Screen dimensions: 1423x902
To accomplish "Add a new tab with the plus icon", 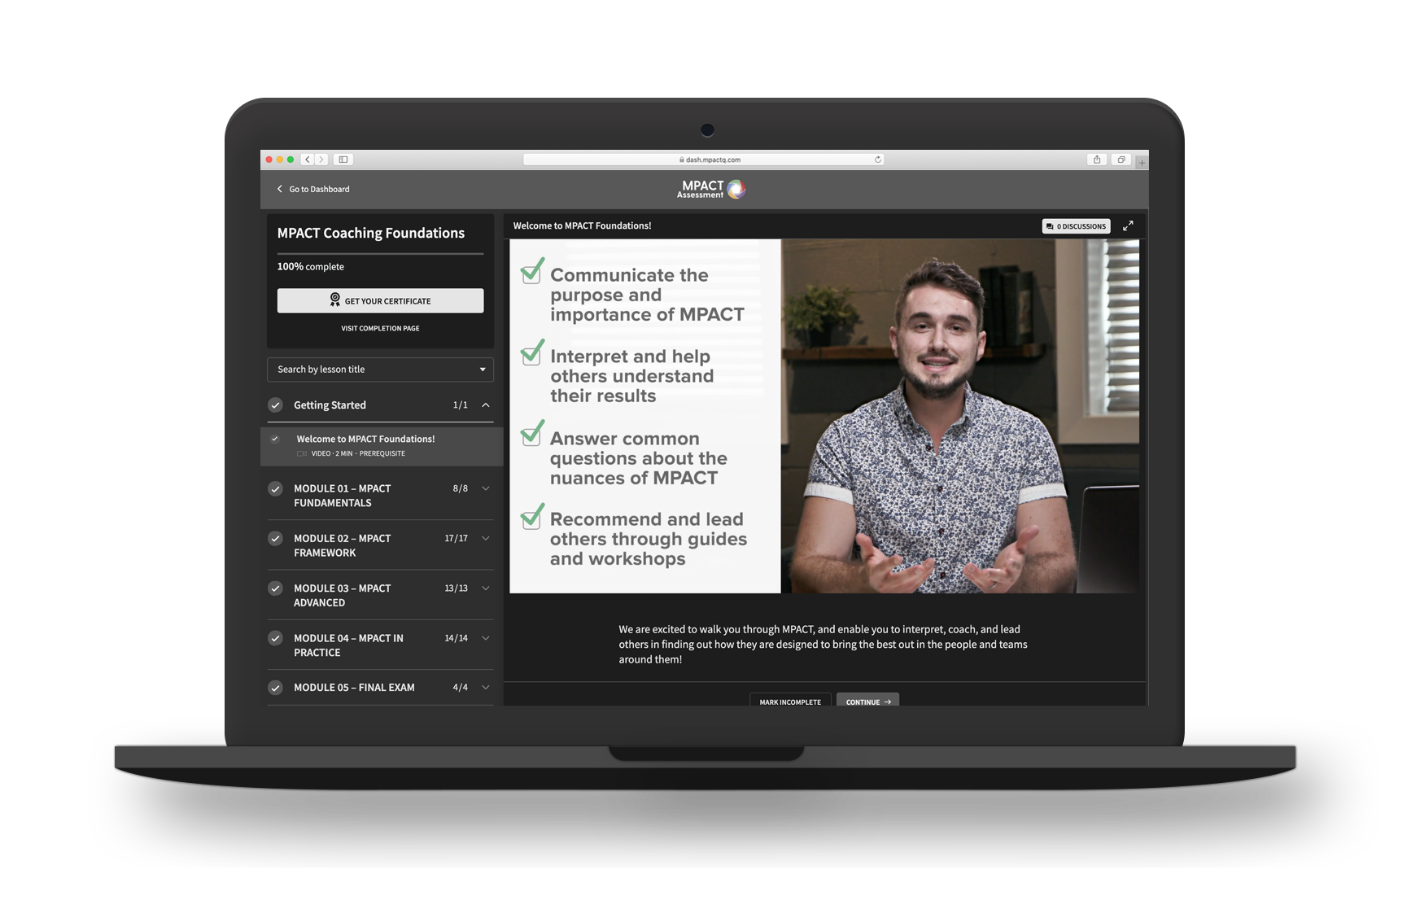I will click(1141, 161).
